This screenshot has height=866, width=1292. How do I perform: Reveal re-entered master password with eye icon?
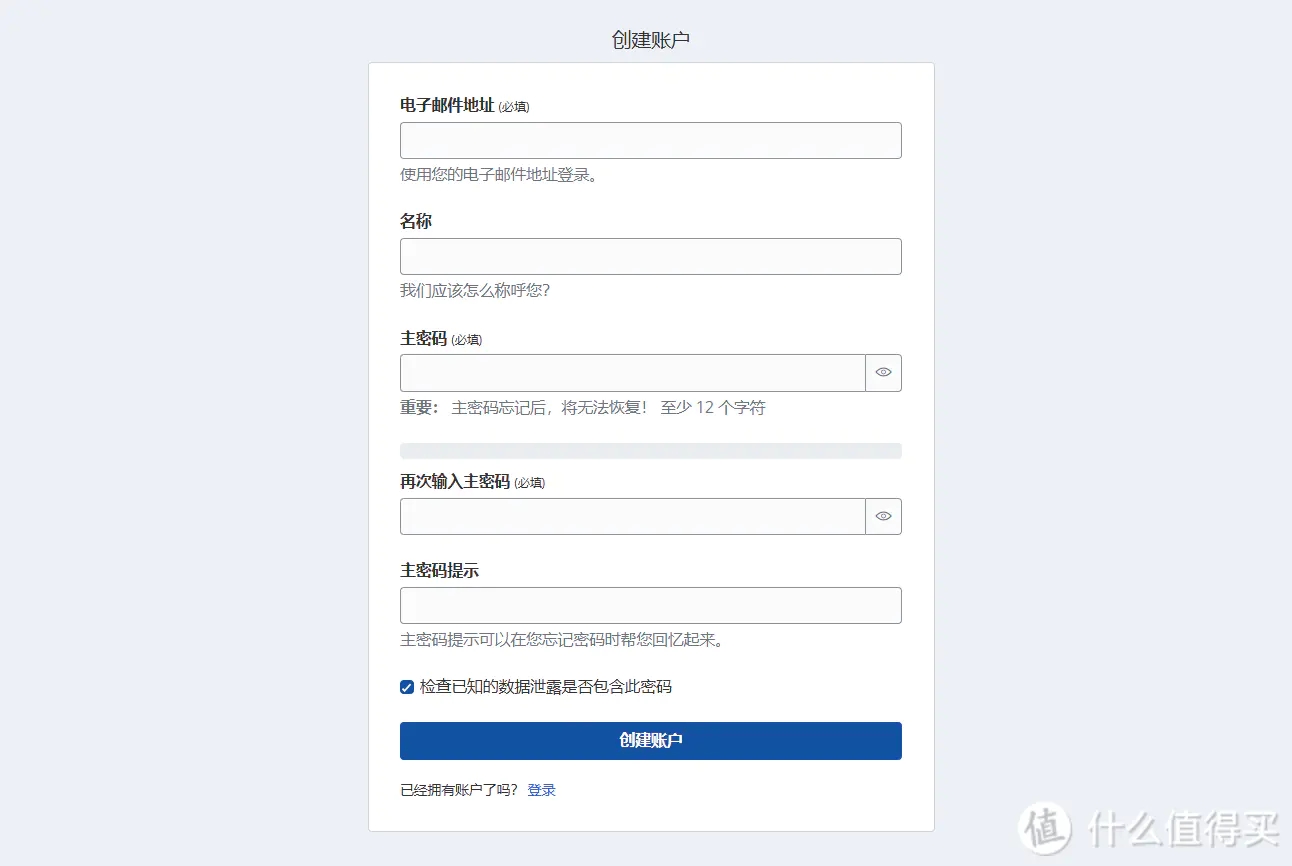coord(883,516)
